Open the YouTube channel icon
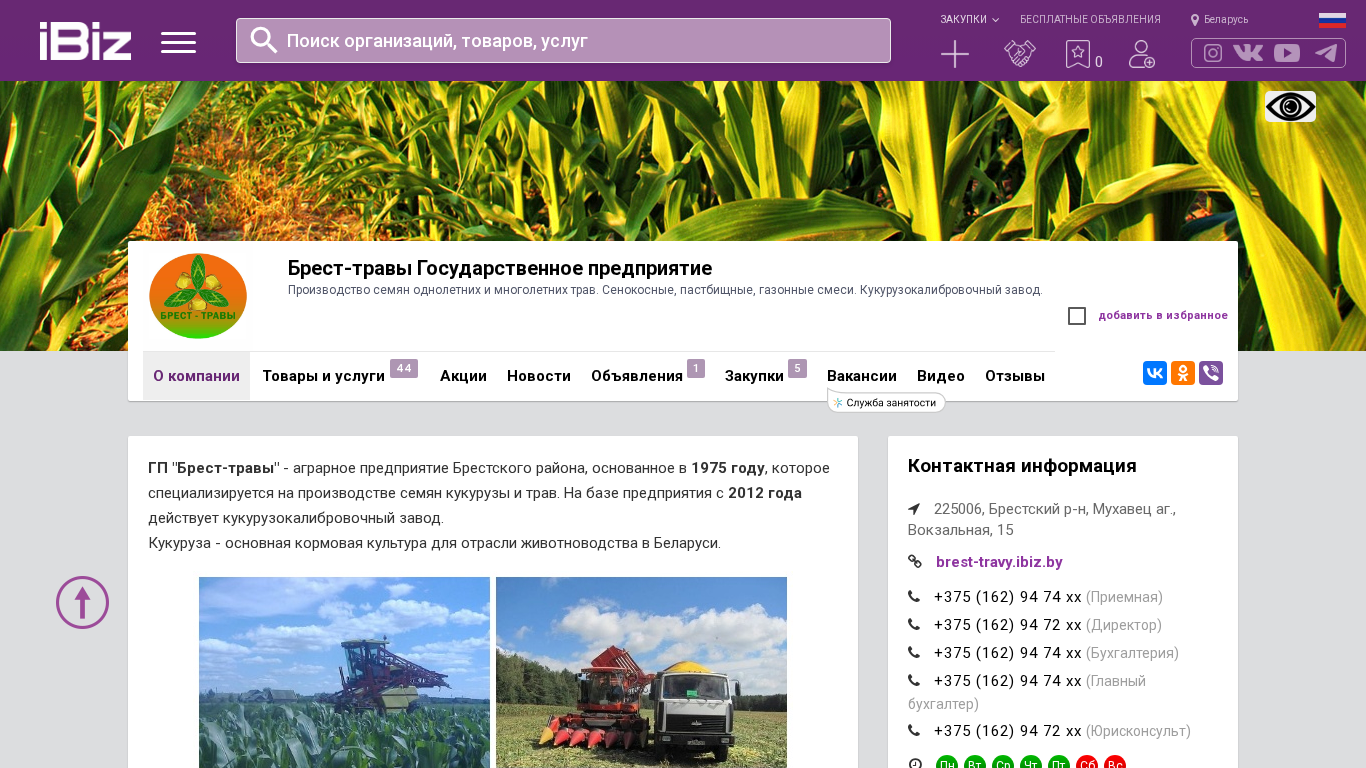The width and height of the screenshot is (1366, 768). click(1287, 53)
